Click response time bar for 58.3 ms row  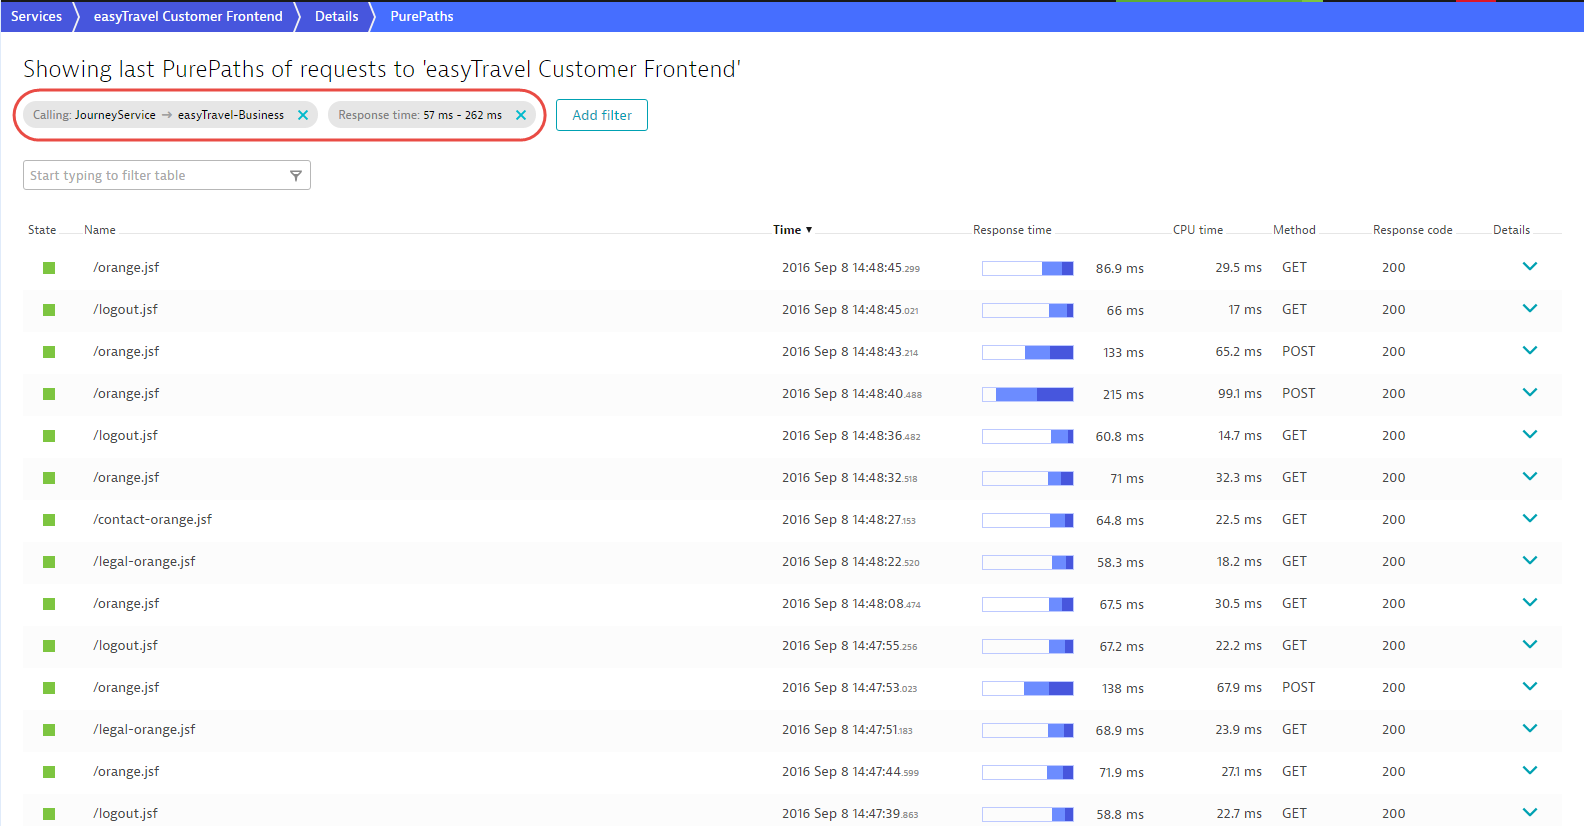point(1028,562)
